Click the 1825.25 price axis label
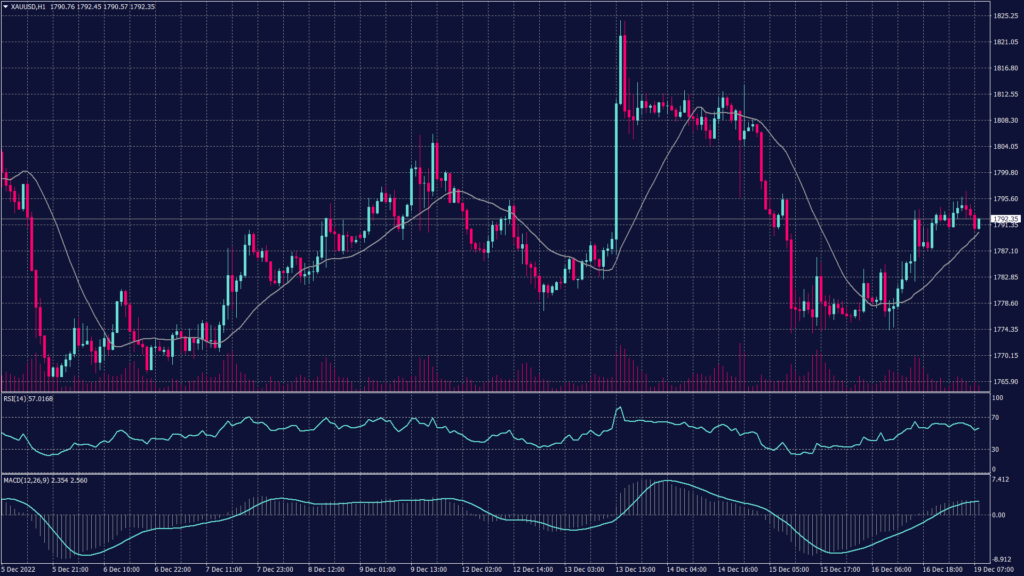The image size is (1024, 576). 1004,16
